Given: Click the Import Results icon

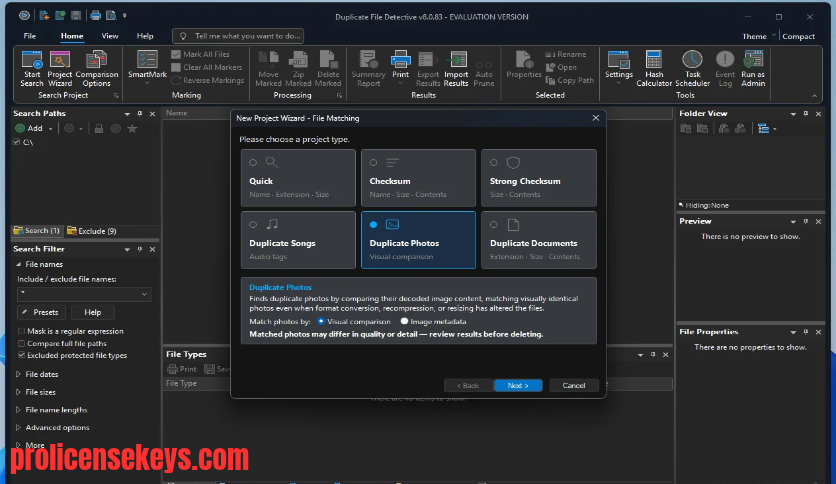Looking at the screenshot, I should 456,68.
